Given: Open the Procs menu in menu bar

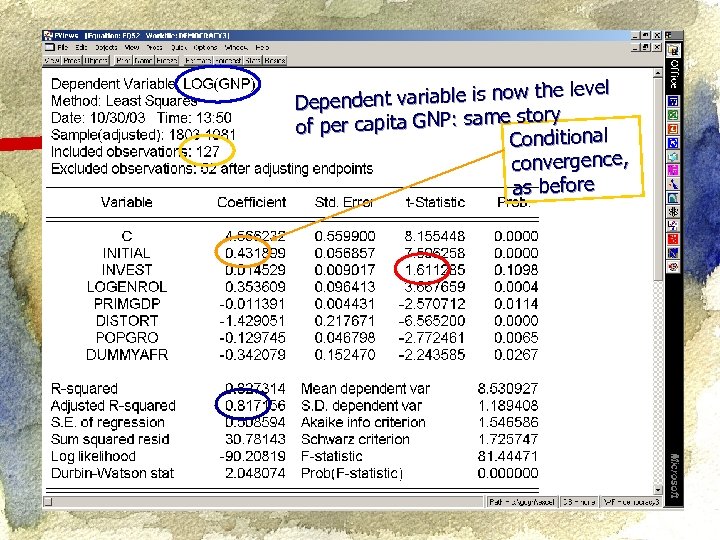Looking at the screenshot, I should [x=154, y=47].
